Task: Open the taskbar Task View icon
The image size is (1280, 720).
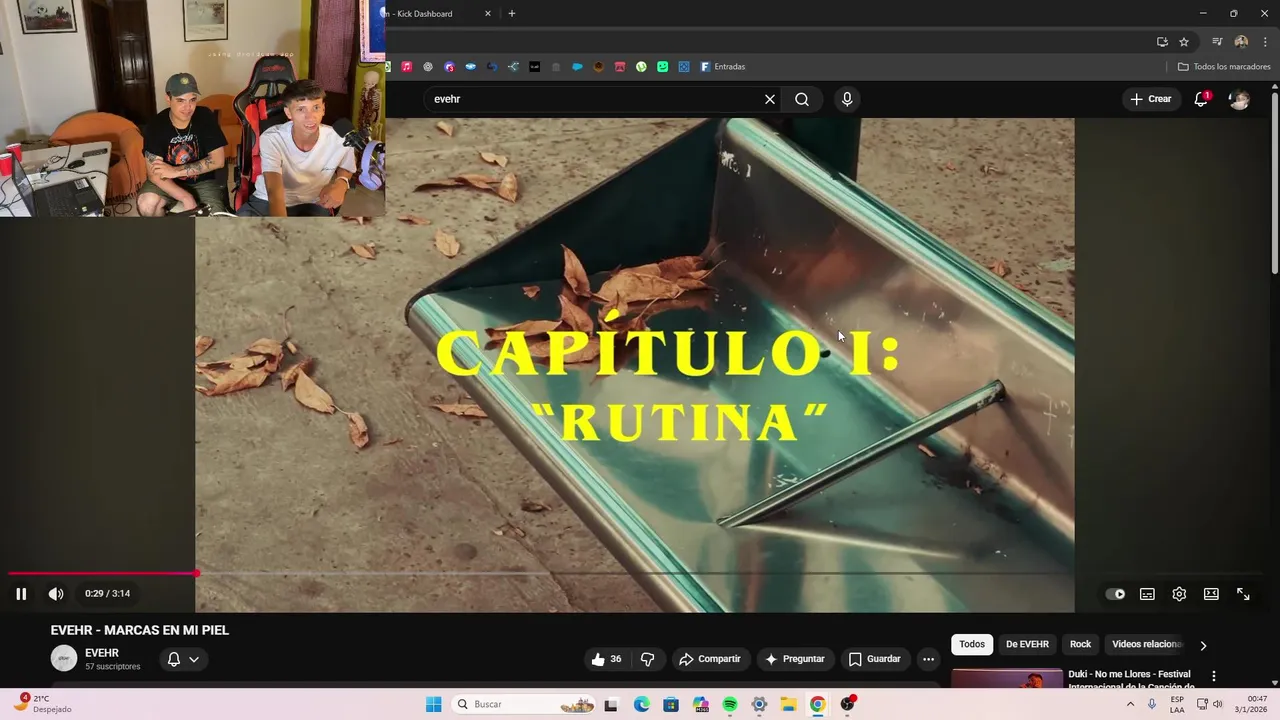Action: pos(611,704)
